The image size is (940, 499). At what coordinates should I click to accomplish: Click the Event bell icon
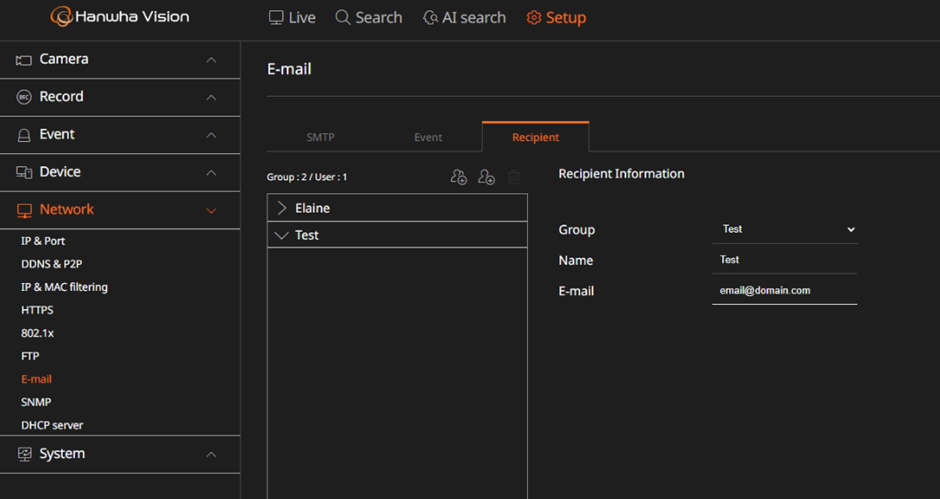pyautogui.click(x=23, y=135)
